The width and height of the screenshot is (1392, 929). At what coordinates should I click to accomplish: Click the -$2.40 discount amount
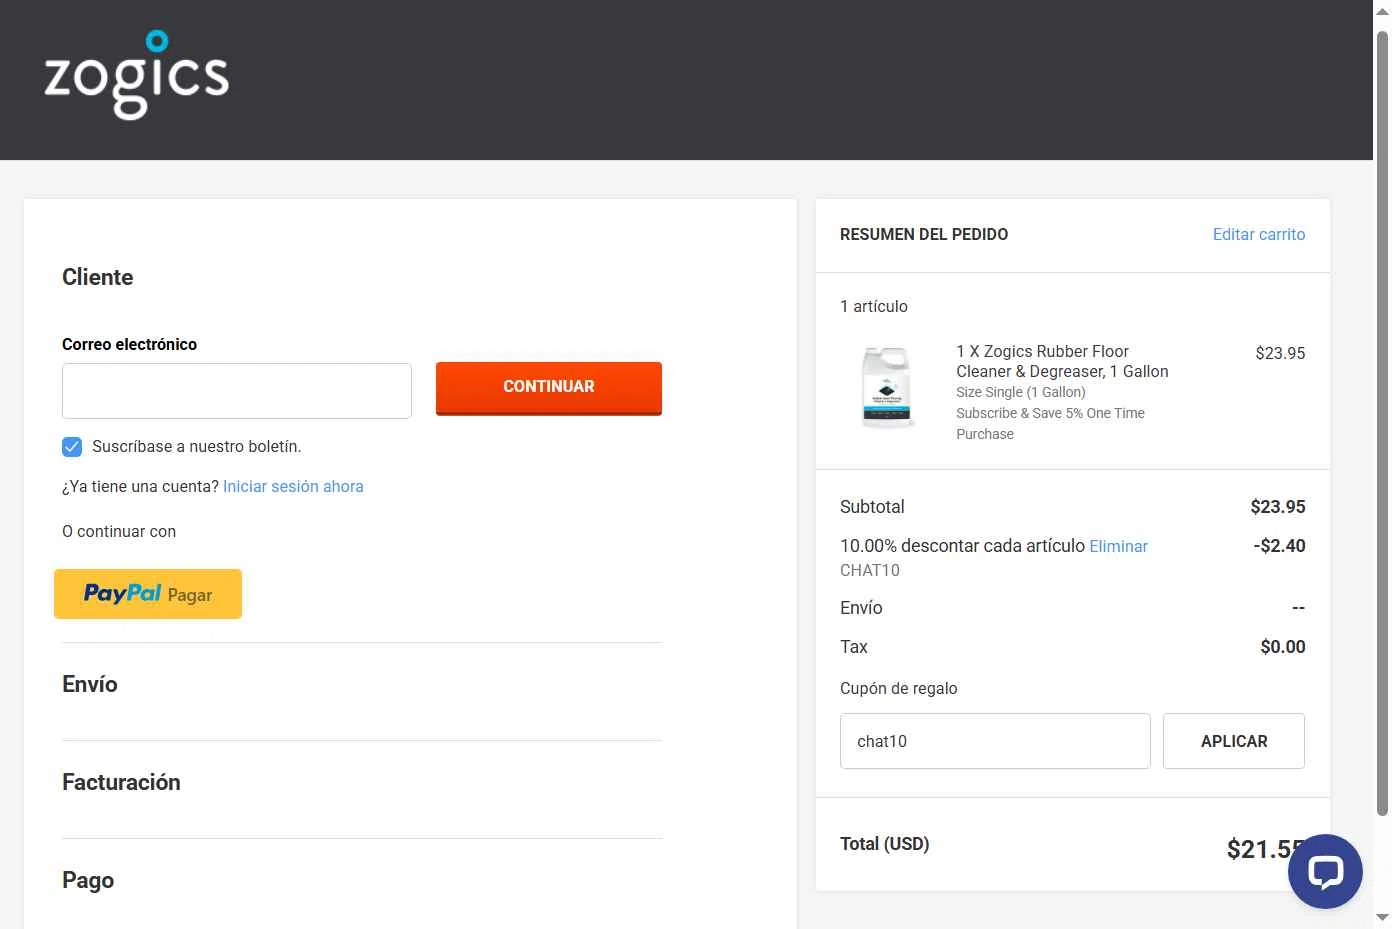click(1279, 546)
